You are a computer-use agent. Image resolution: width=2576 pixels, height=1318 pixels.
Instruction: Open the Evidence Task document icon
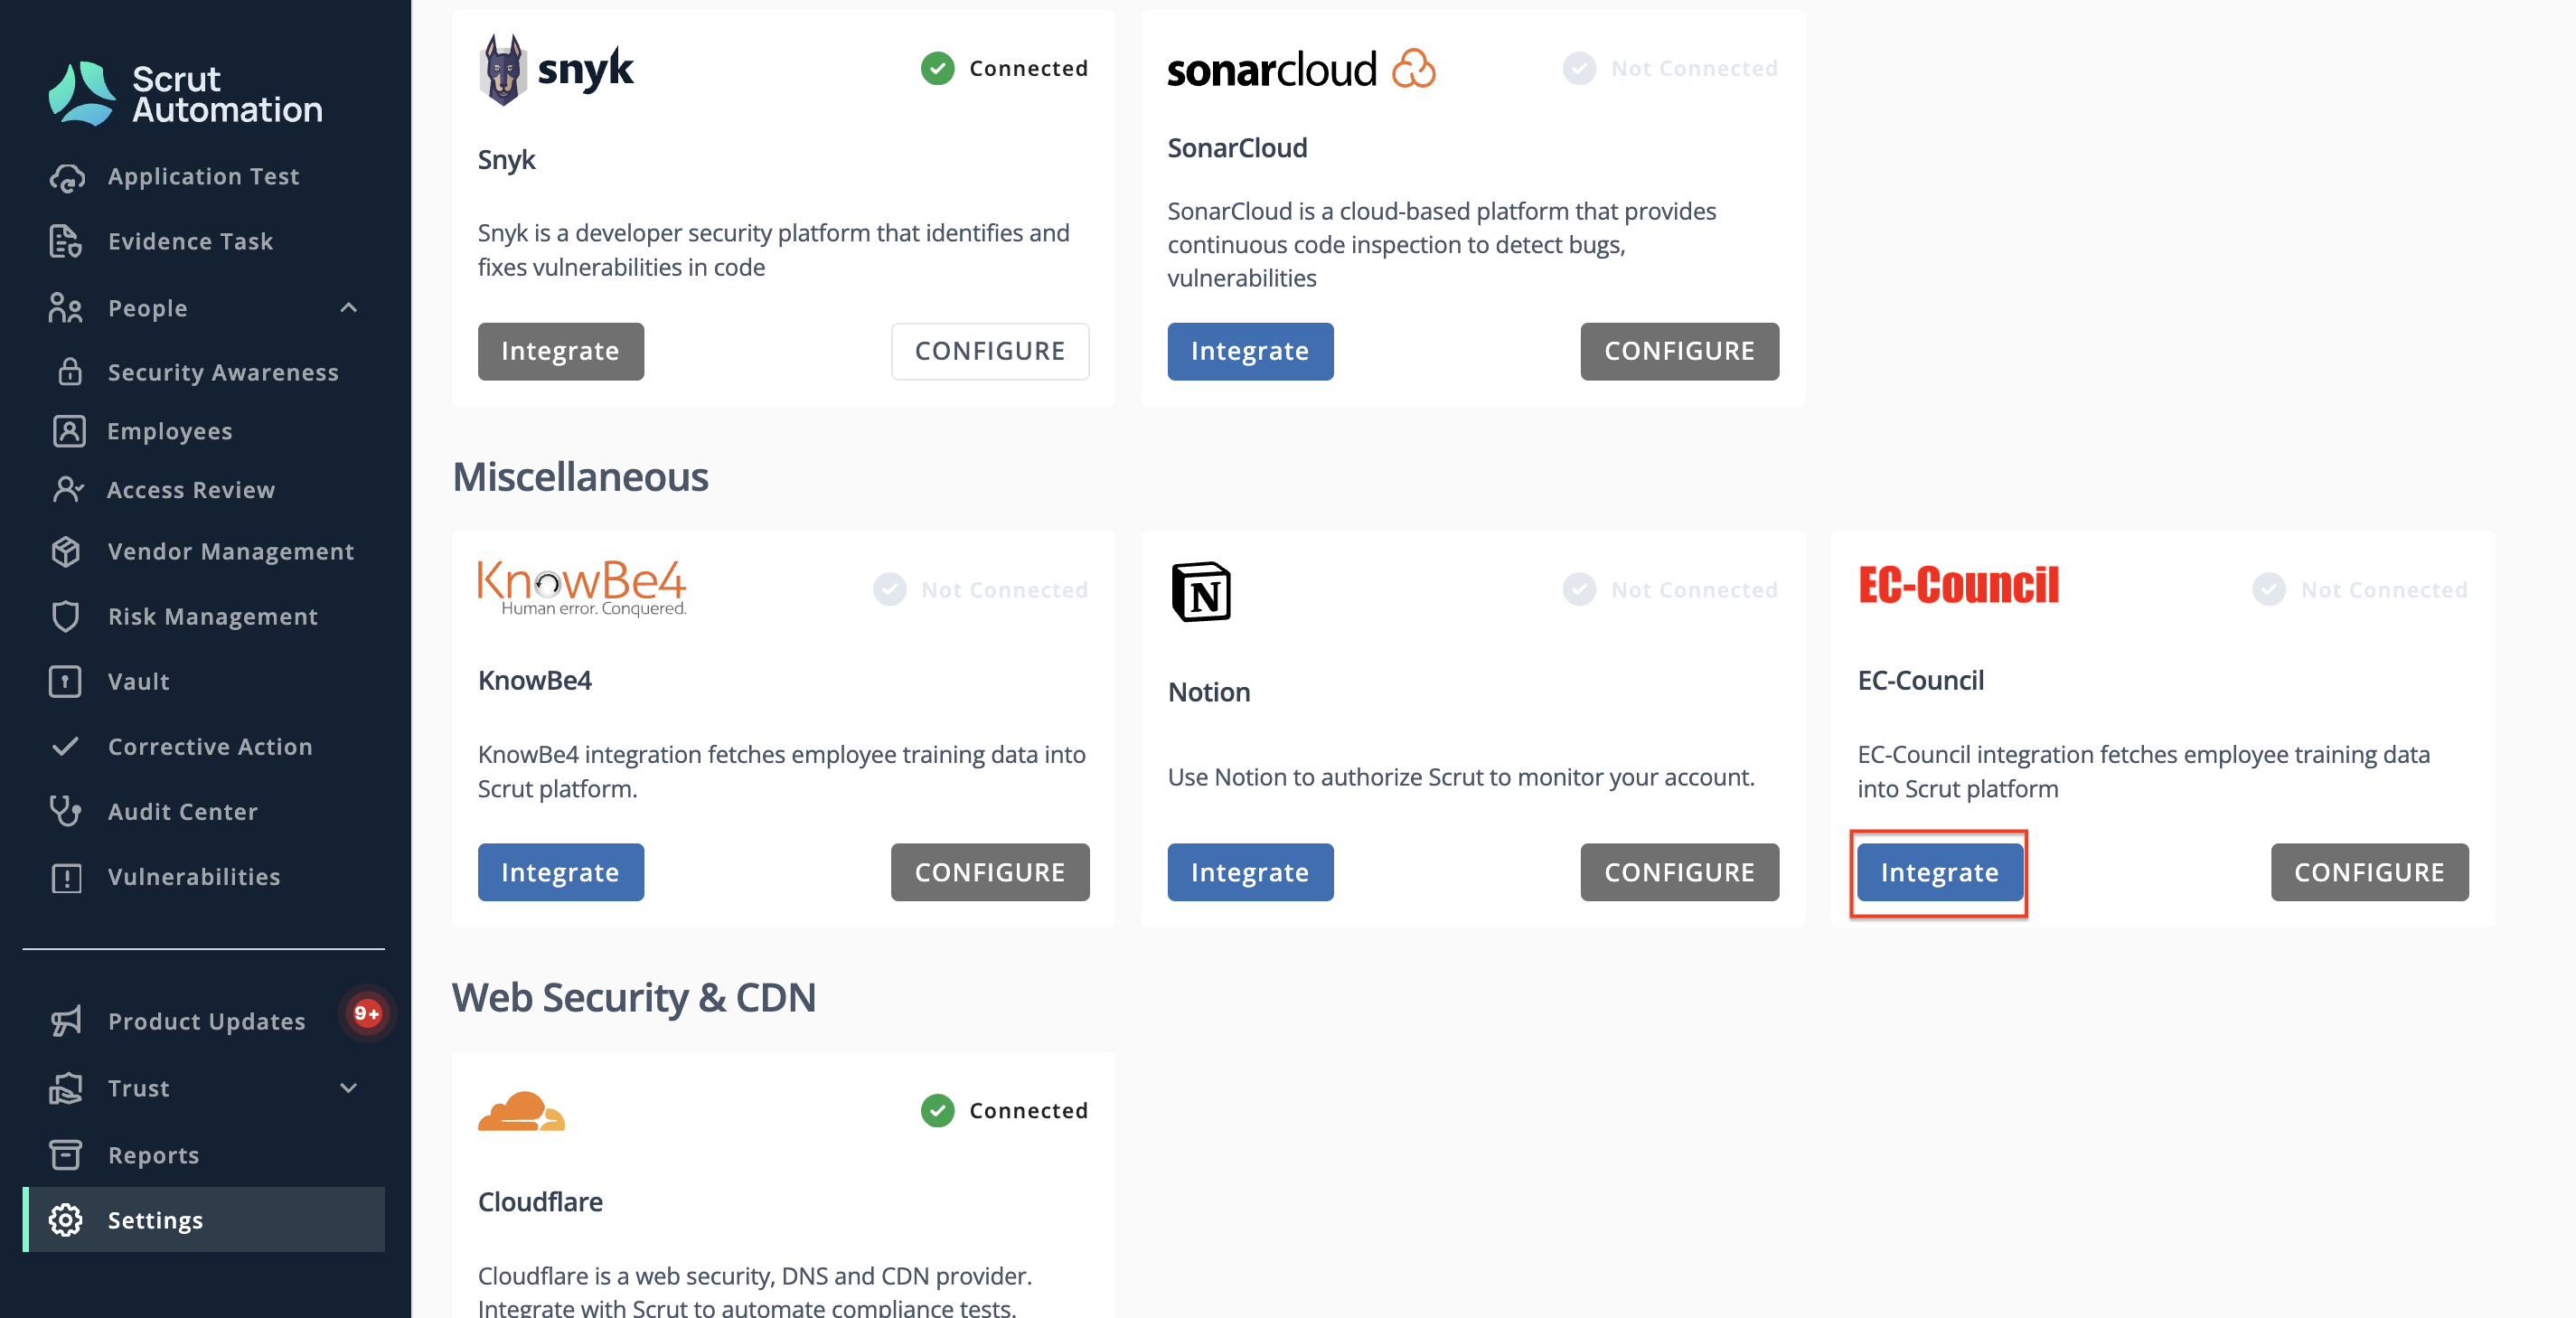65,241
